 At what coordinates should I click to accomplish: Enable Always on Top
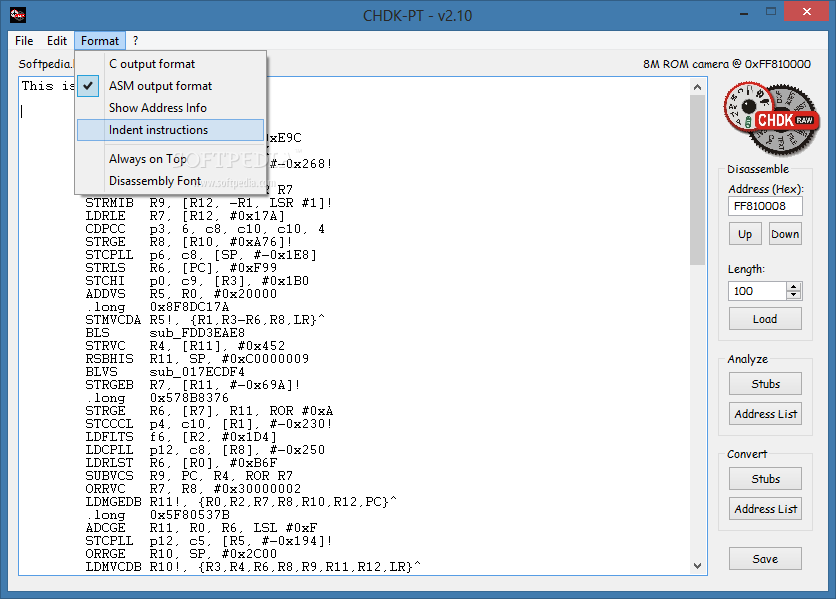point(171,159)
